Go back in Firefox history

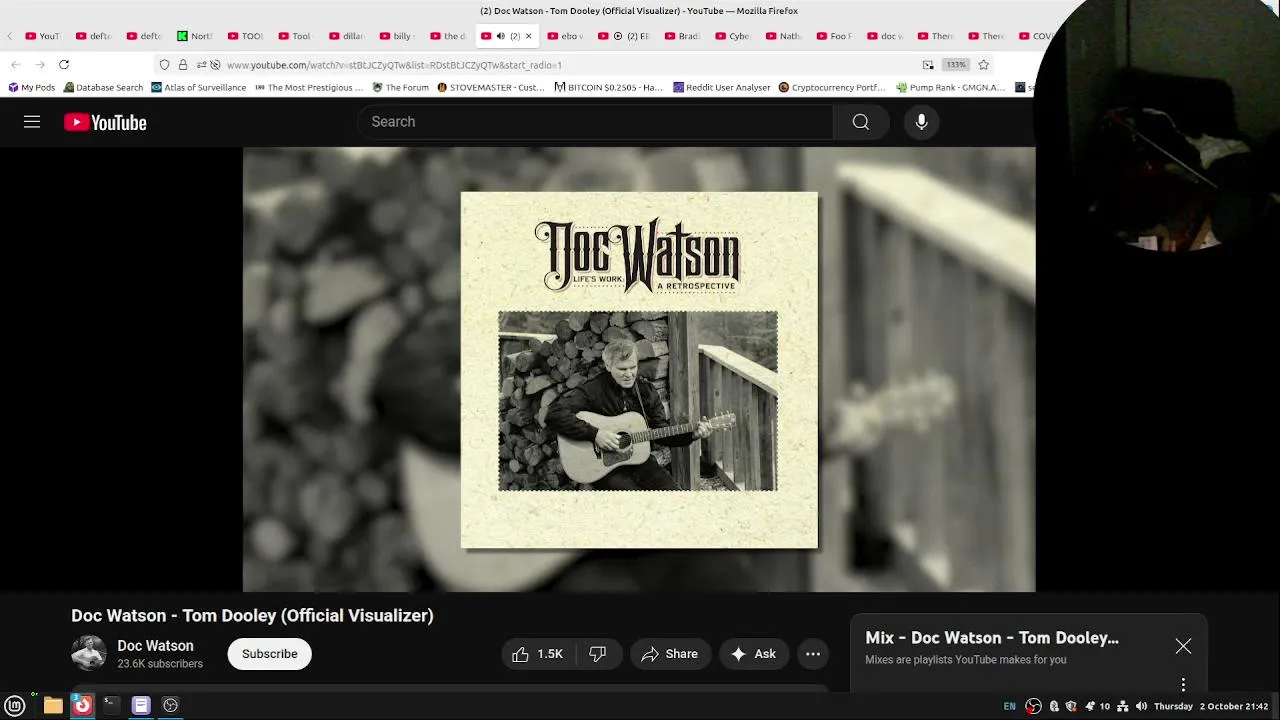click(x=16, y=65)
